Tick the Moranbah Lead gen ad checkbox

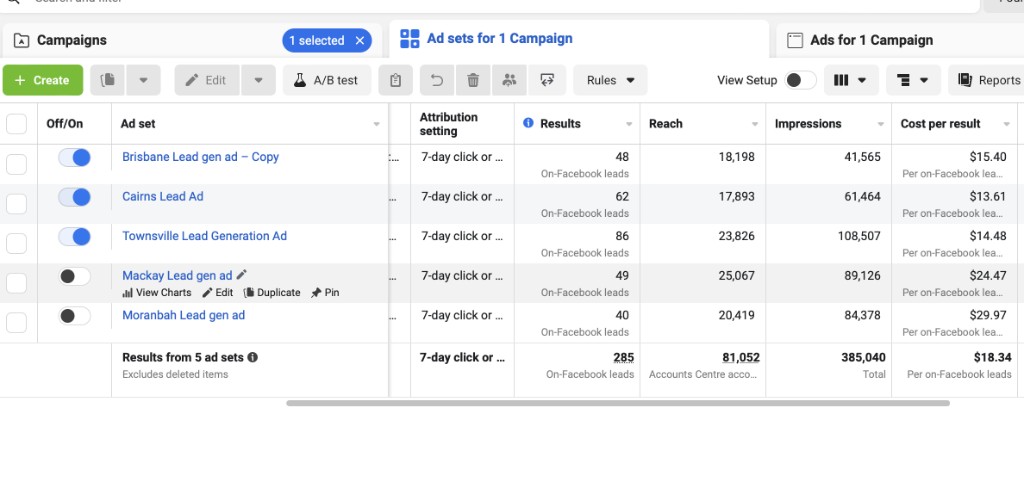click(x=16, y=323)
